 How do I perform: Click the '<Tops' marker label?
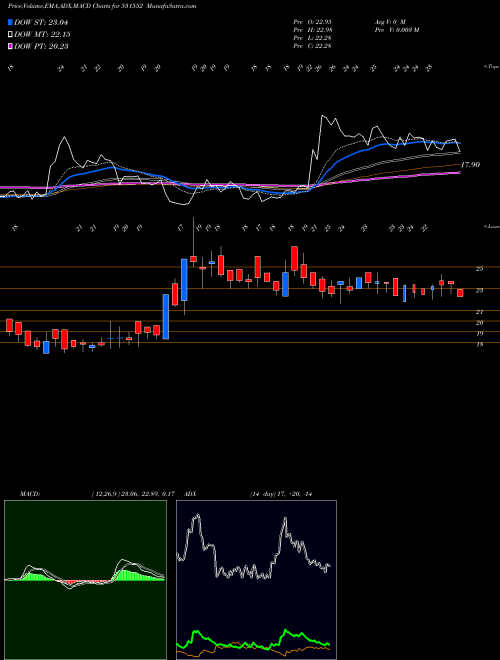coord(491,67)
